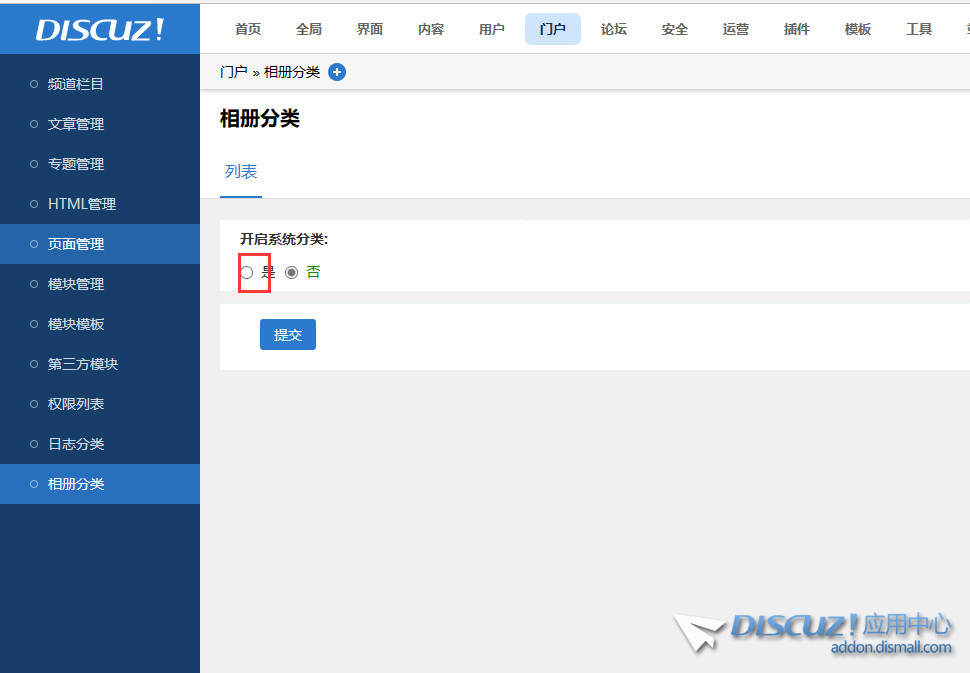Select the 列表 tab under 相册分类

(x=240, y=171)
